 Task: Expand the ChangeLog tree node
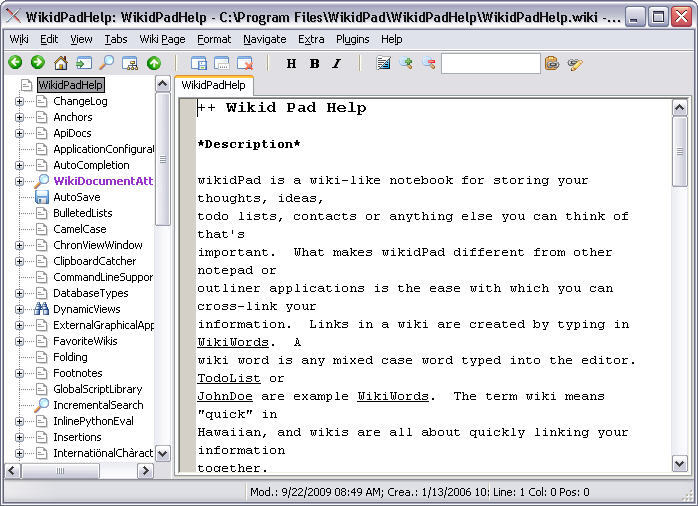click(x=19, y=101)
